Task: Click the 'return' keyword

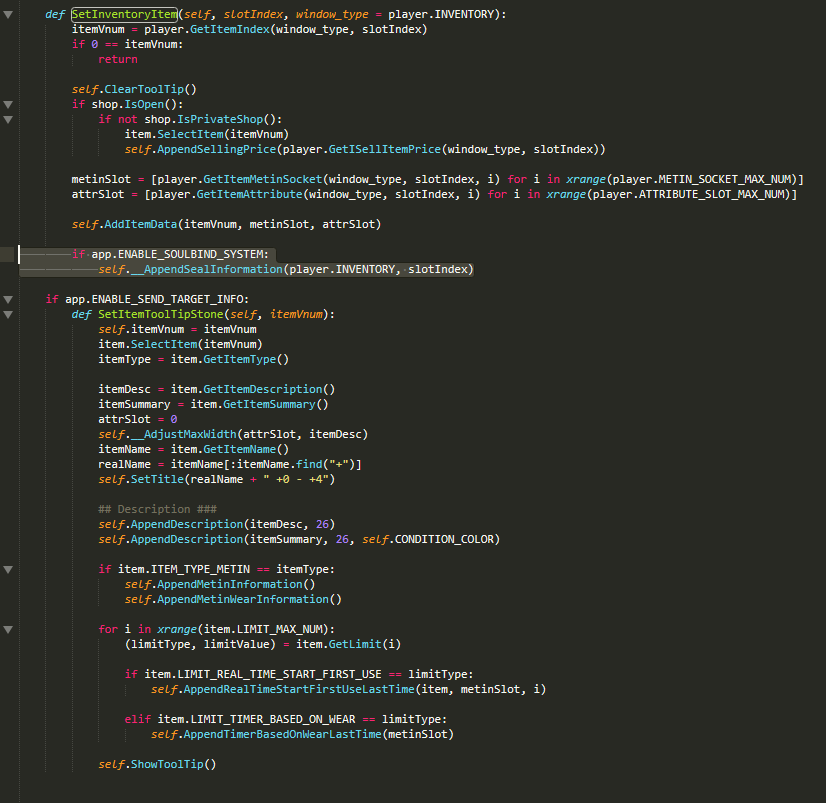Action: click(x=117, y=60)
